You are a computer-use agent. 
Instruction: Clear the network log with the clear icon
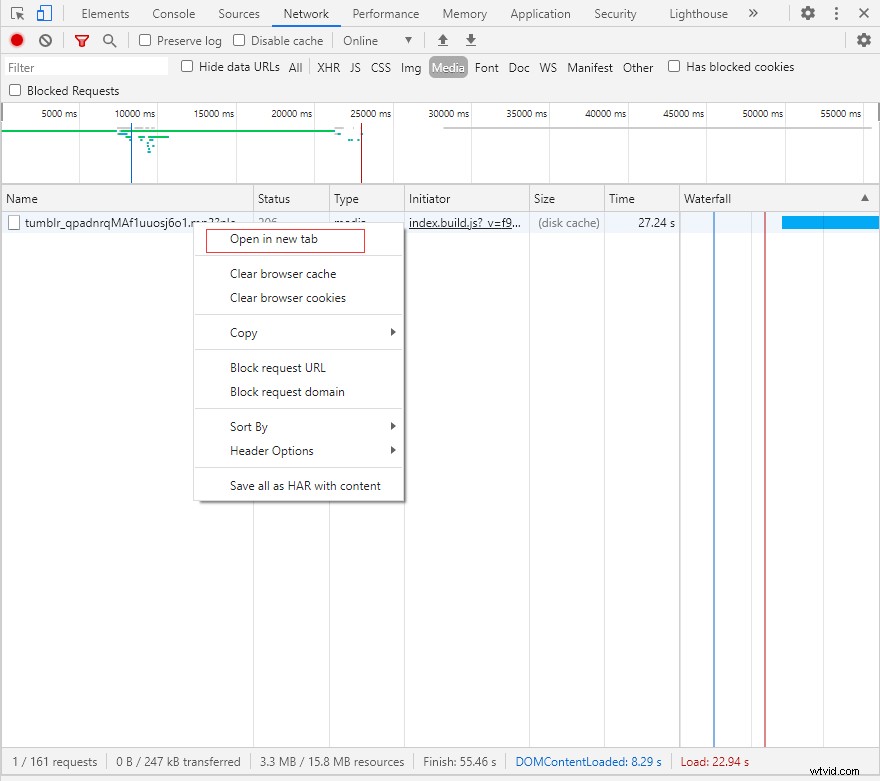[45, 40]
